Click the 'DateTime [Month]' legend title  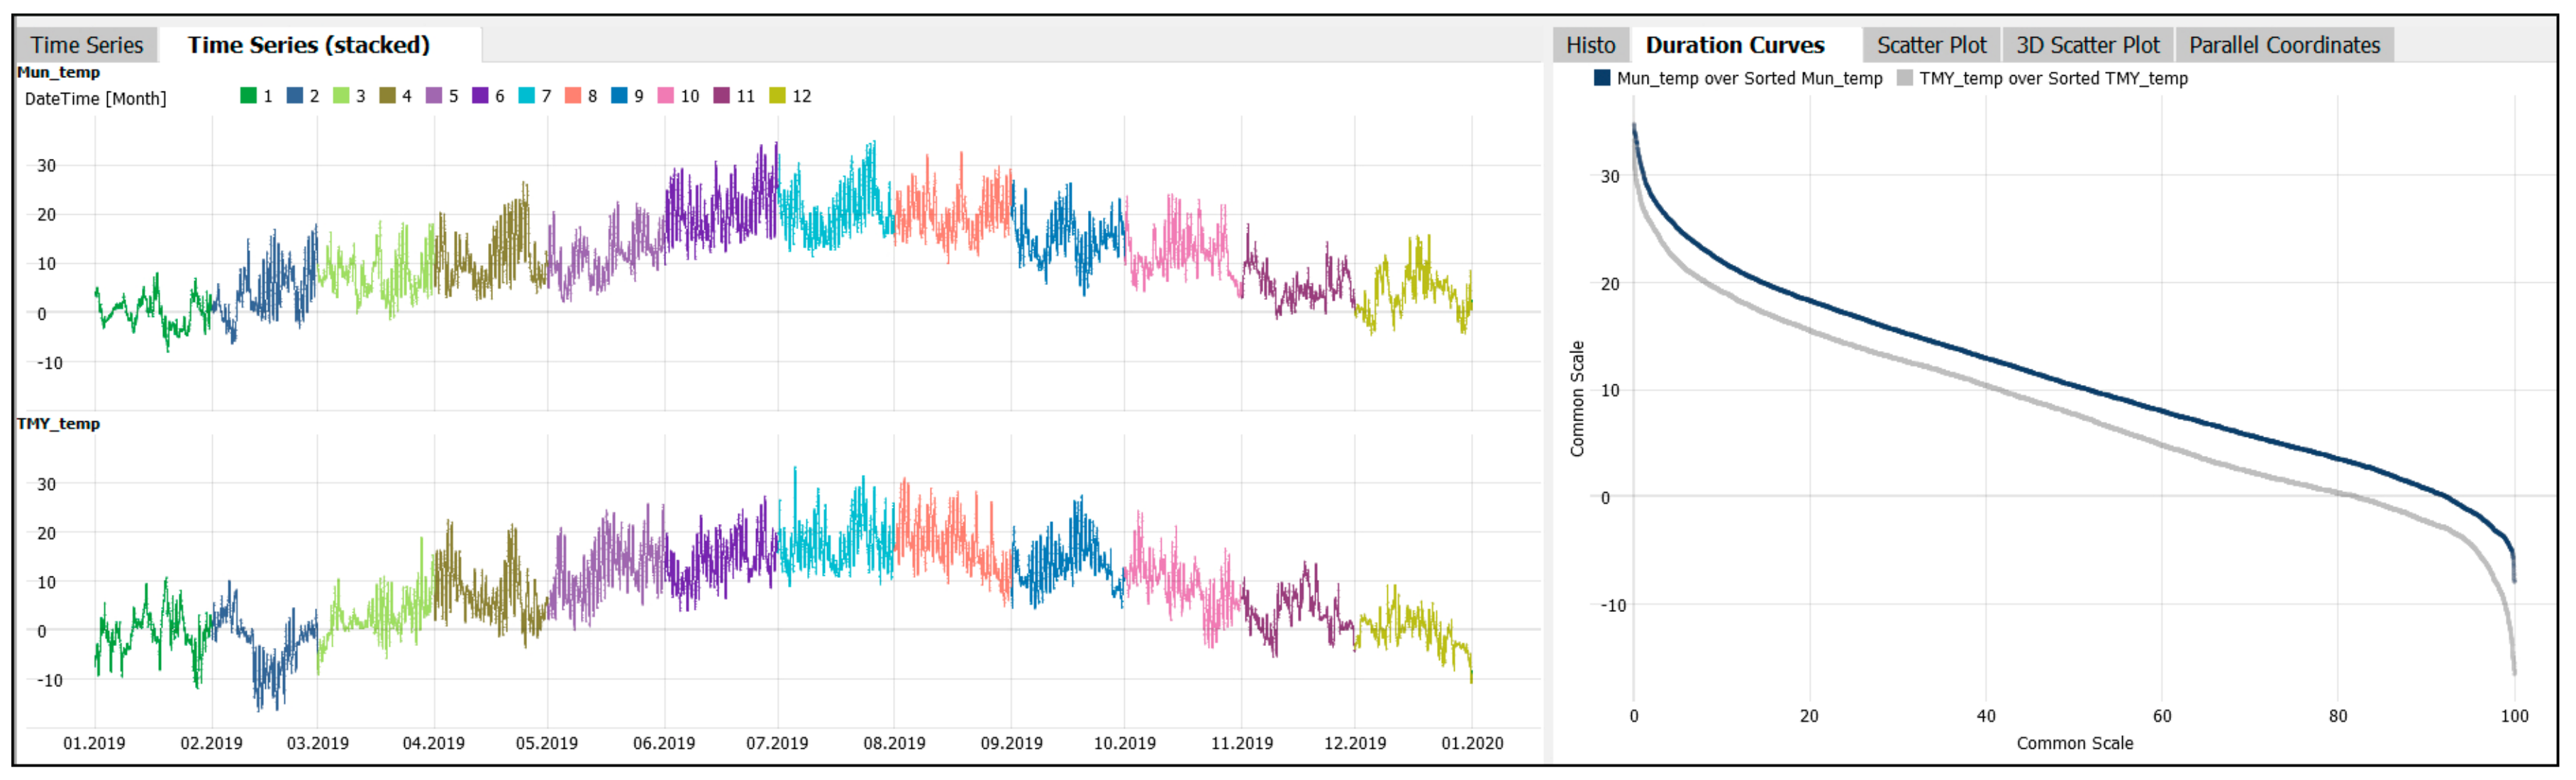95,99
